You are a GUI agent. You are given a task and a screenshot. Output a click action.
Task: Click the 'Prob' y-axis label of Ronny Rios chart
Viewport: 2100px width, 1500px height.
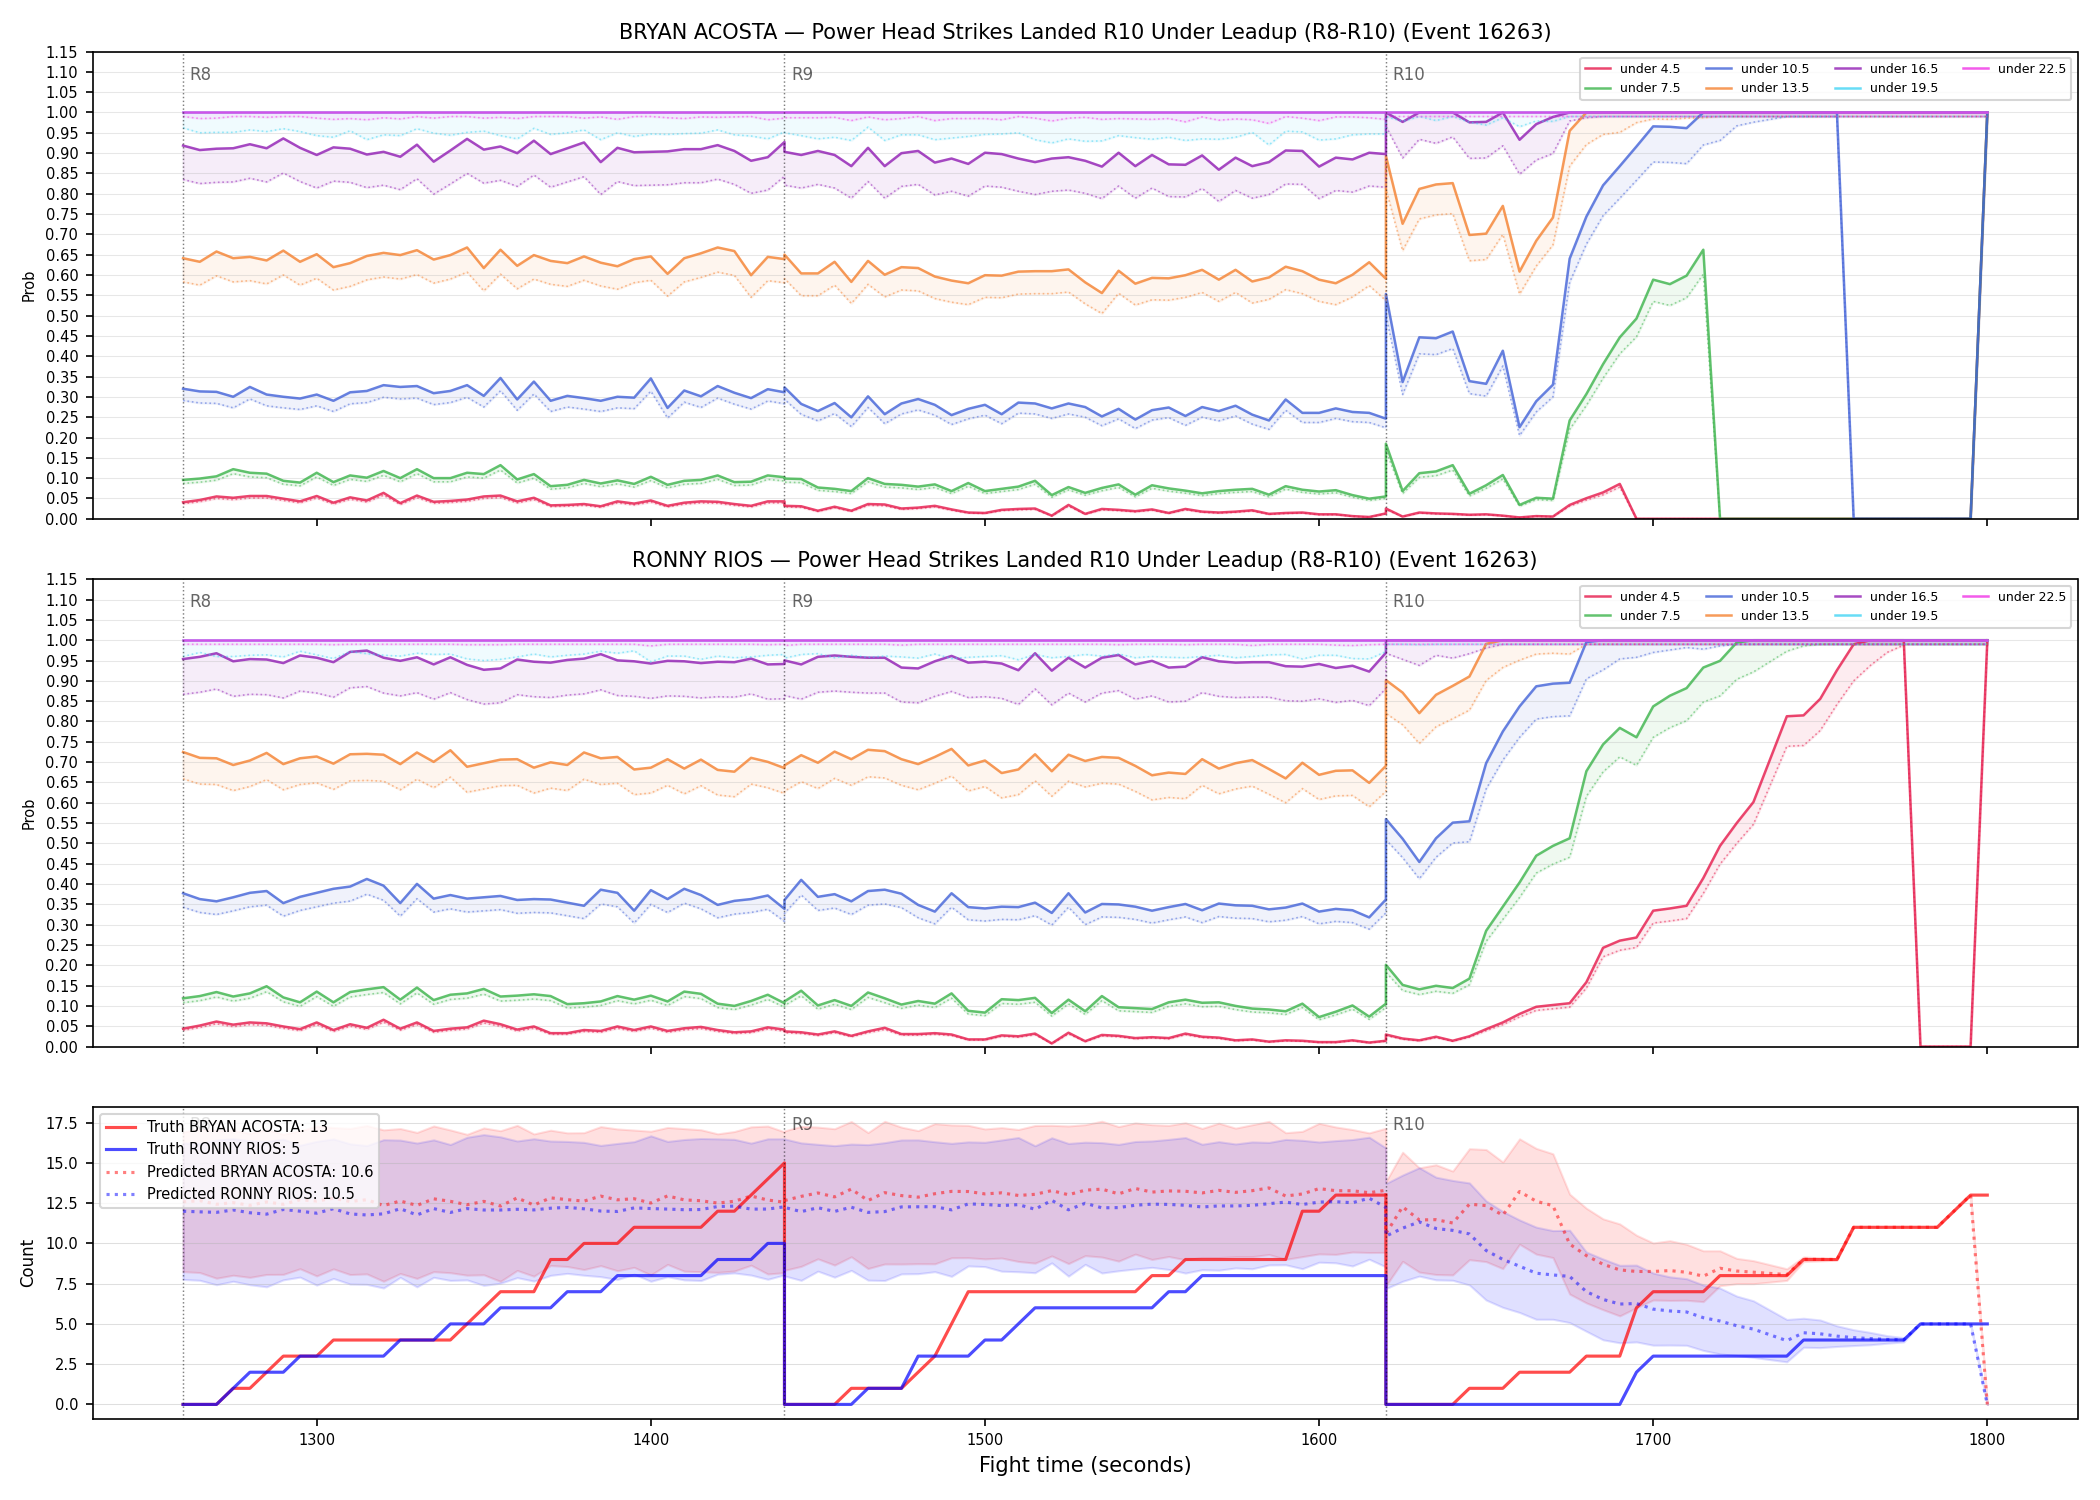tap(28, 815)
